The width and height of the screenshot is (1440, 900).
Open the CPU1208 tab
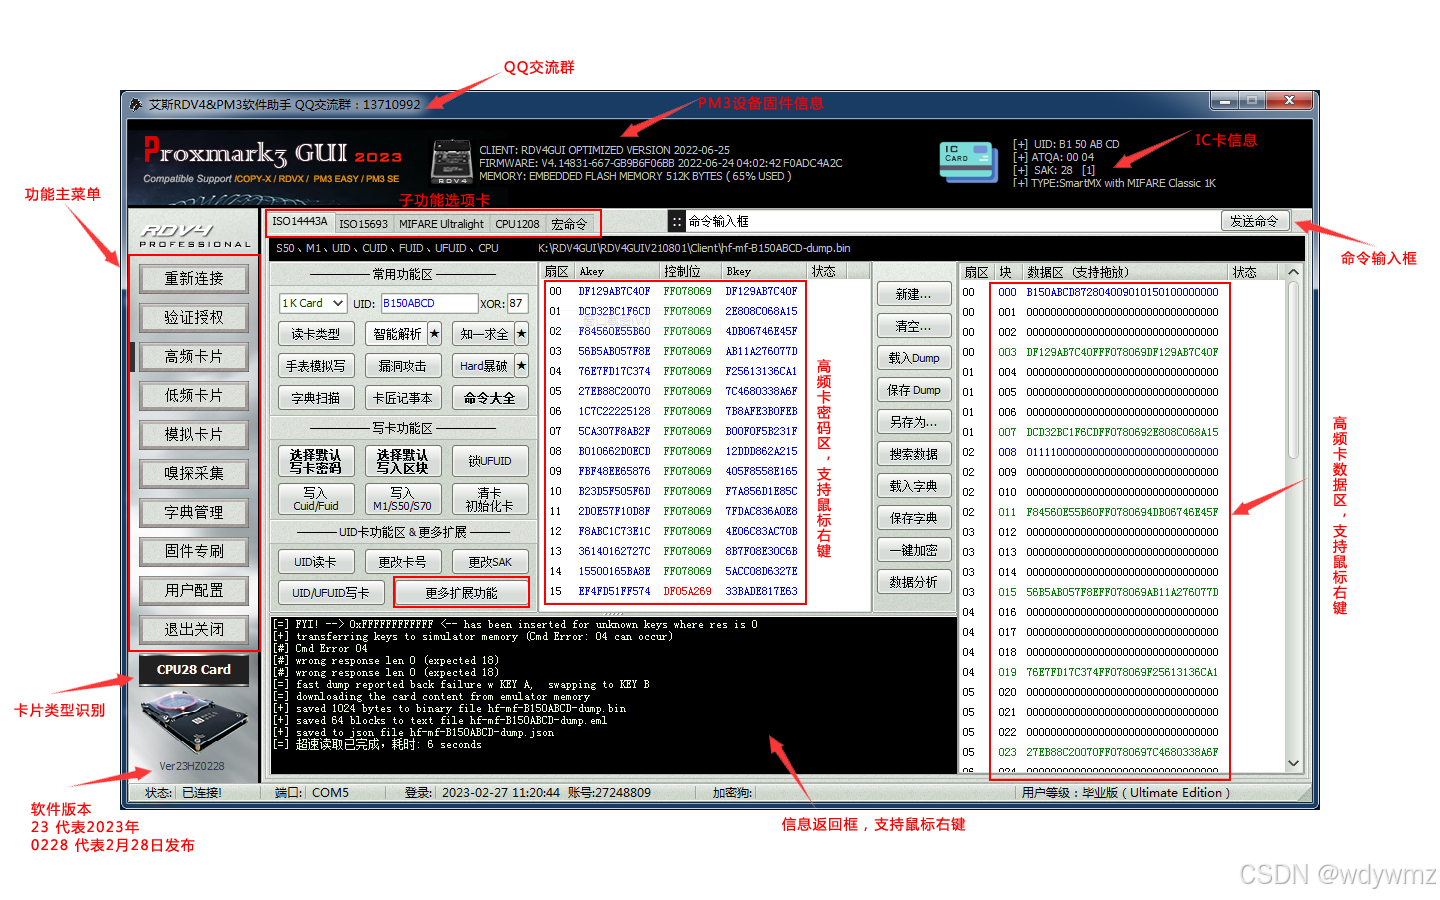[517, 224]
